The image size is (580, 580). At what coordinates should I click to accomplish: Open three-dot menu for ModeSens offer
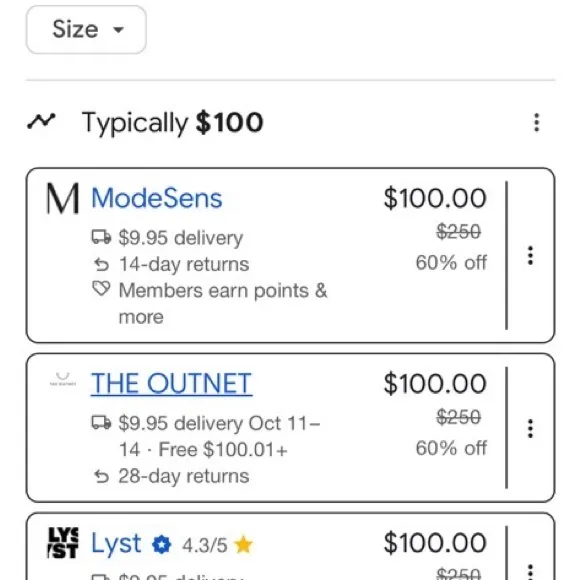[530, 255]
